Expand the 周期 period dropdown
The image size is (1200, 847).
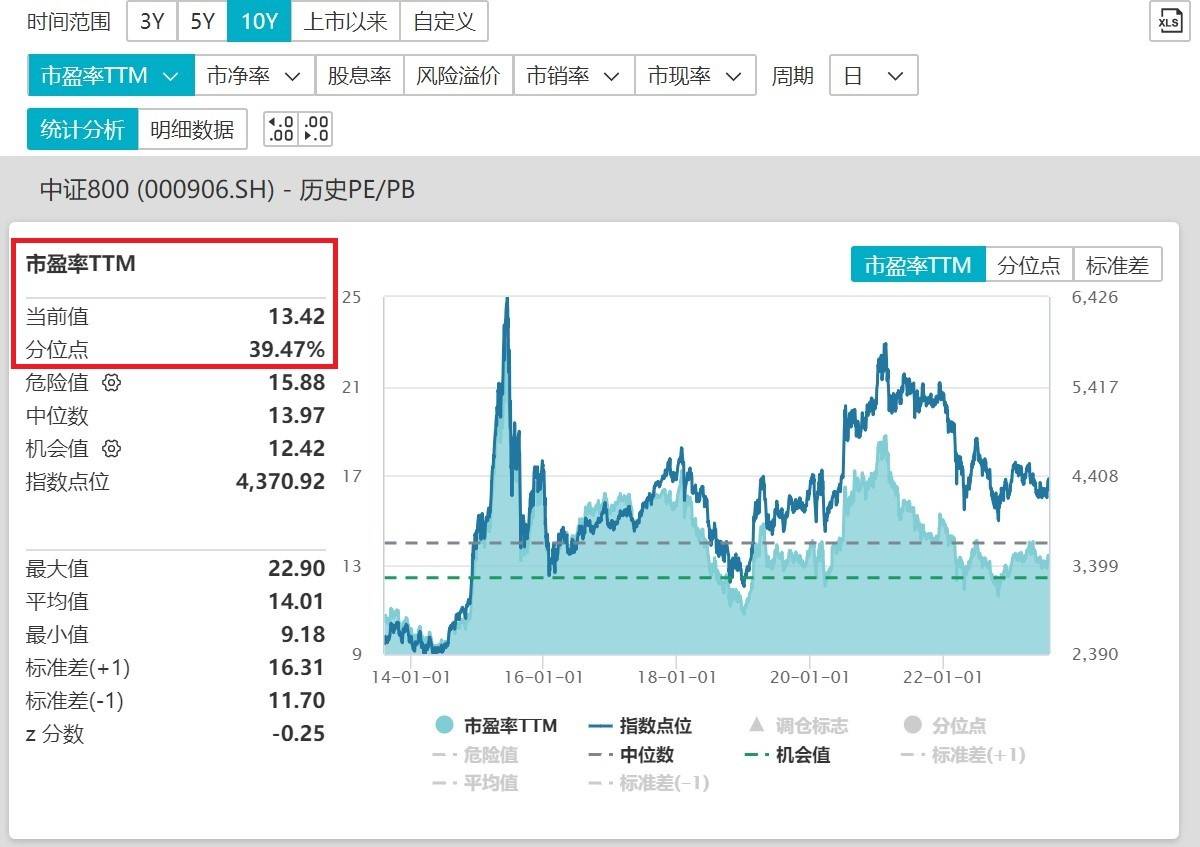[x=873, y=76]
